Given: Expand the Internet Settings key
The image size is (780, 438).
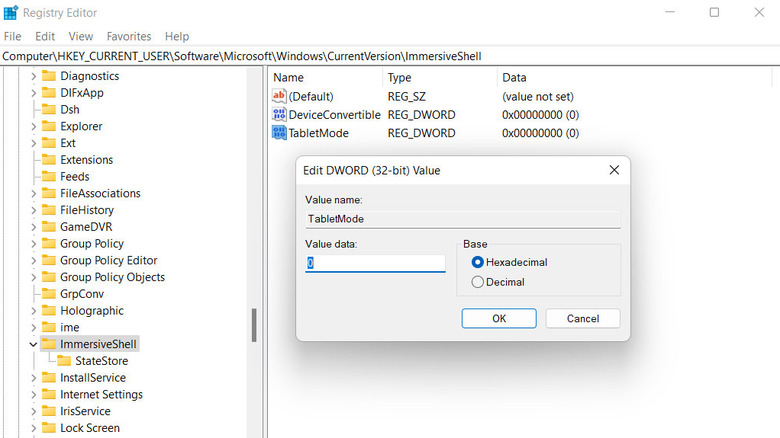Looking at the screenshot, I should (33, 395).
